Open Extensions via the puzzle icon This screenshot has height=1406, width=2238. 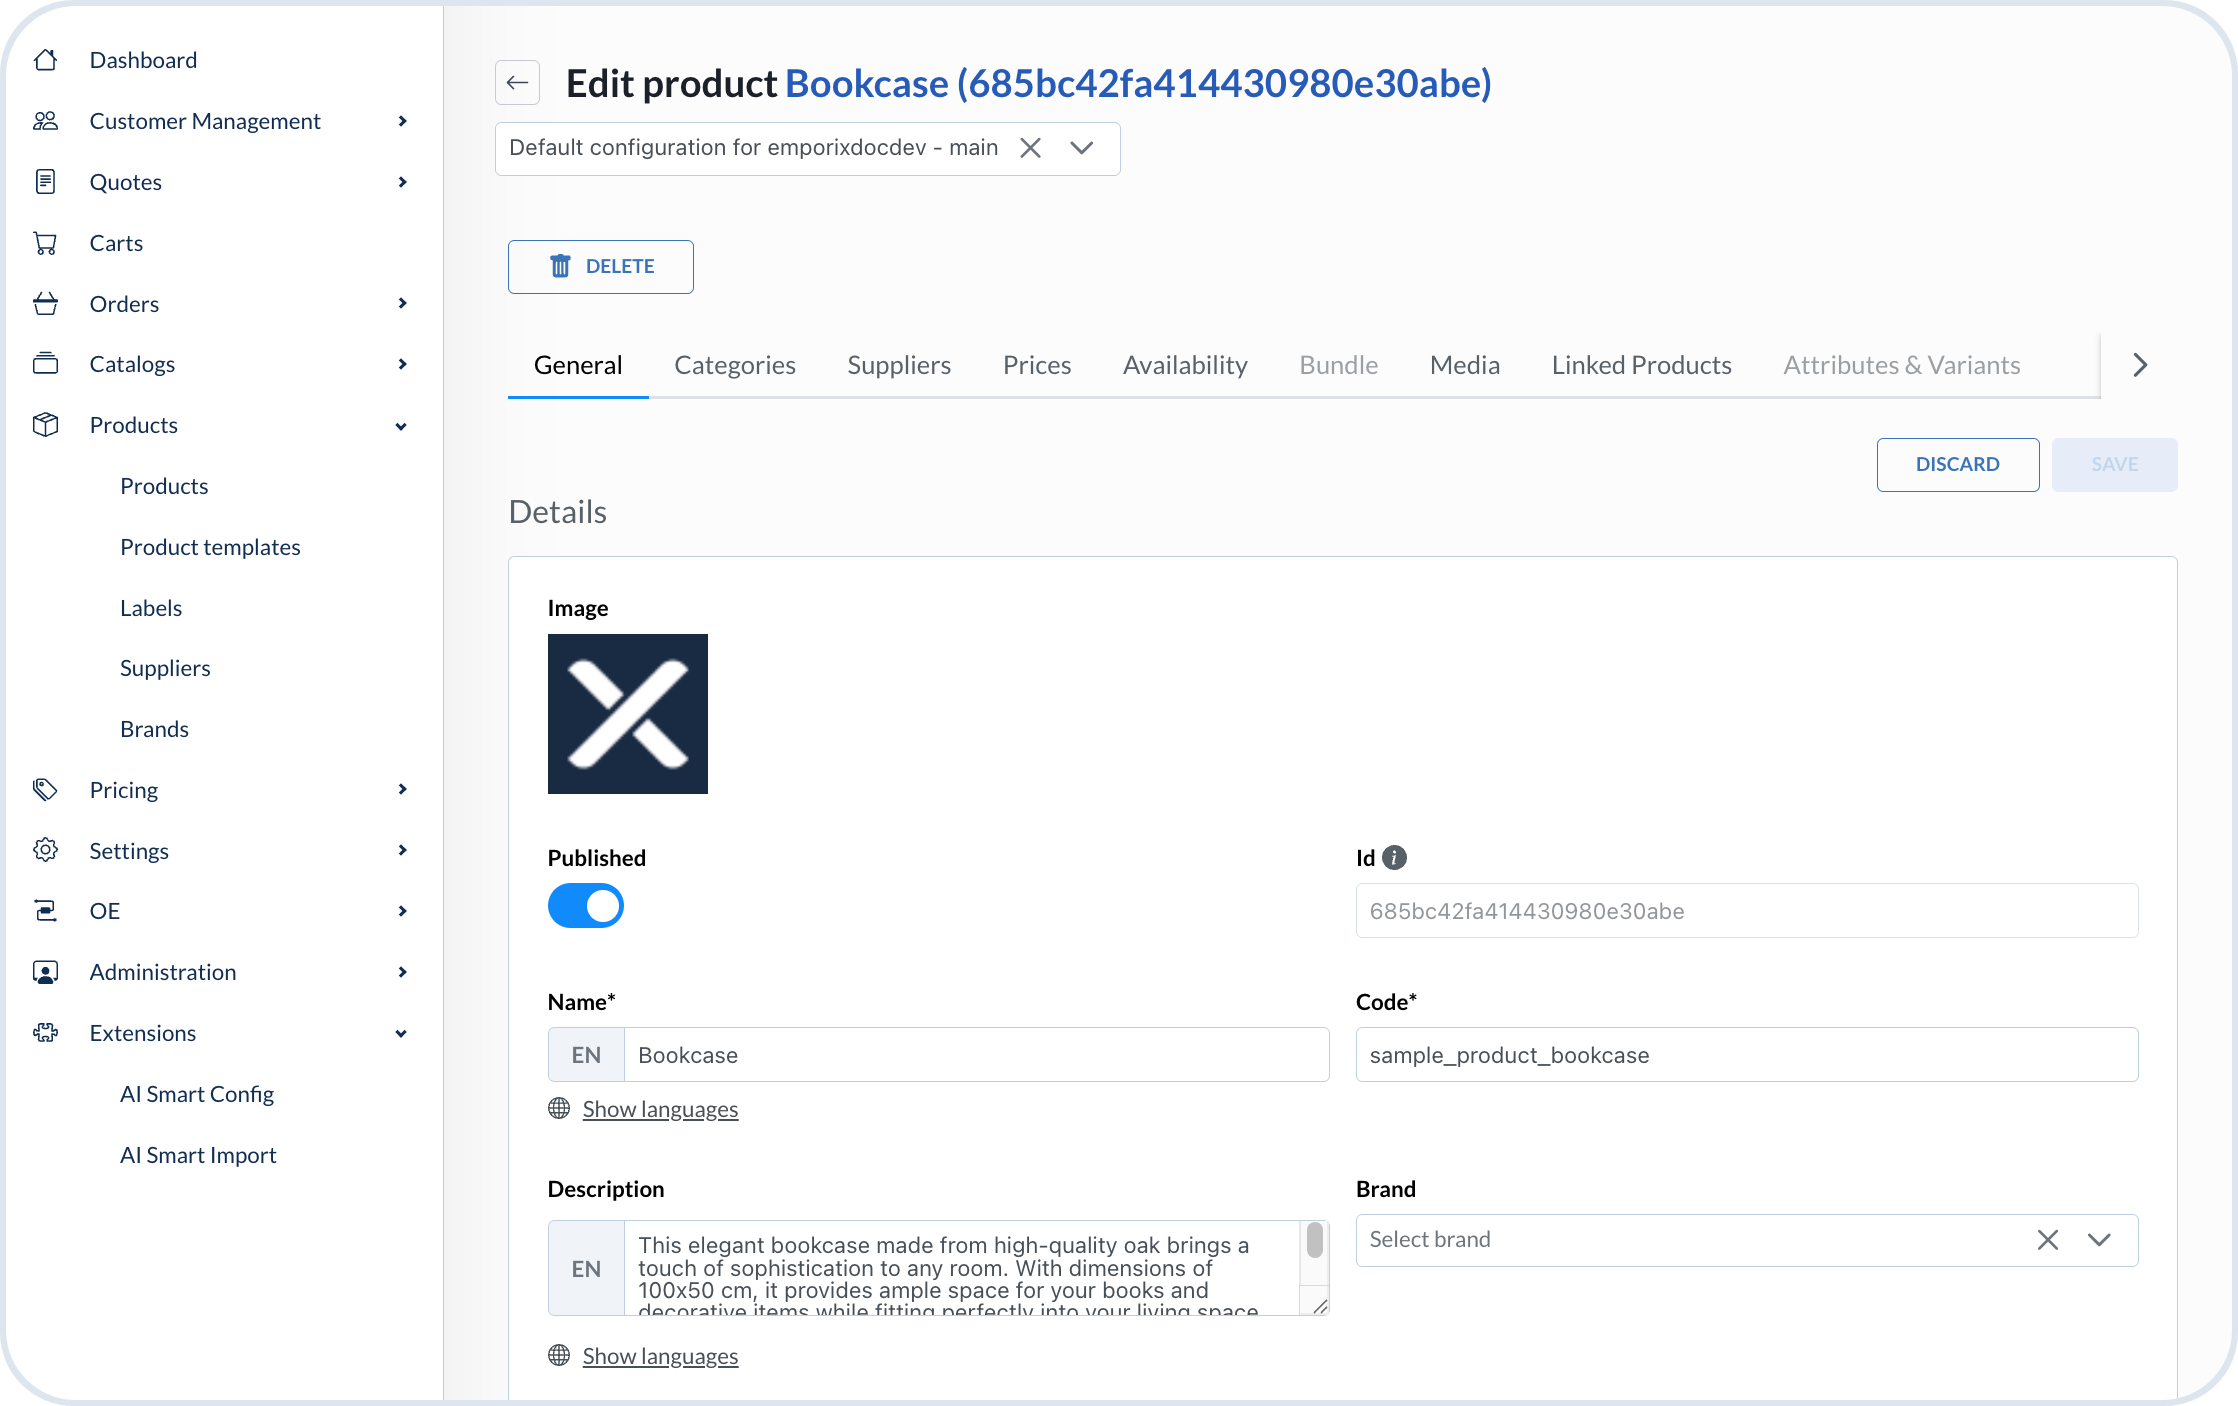coord(45,1032)
